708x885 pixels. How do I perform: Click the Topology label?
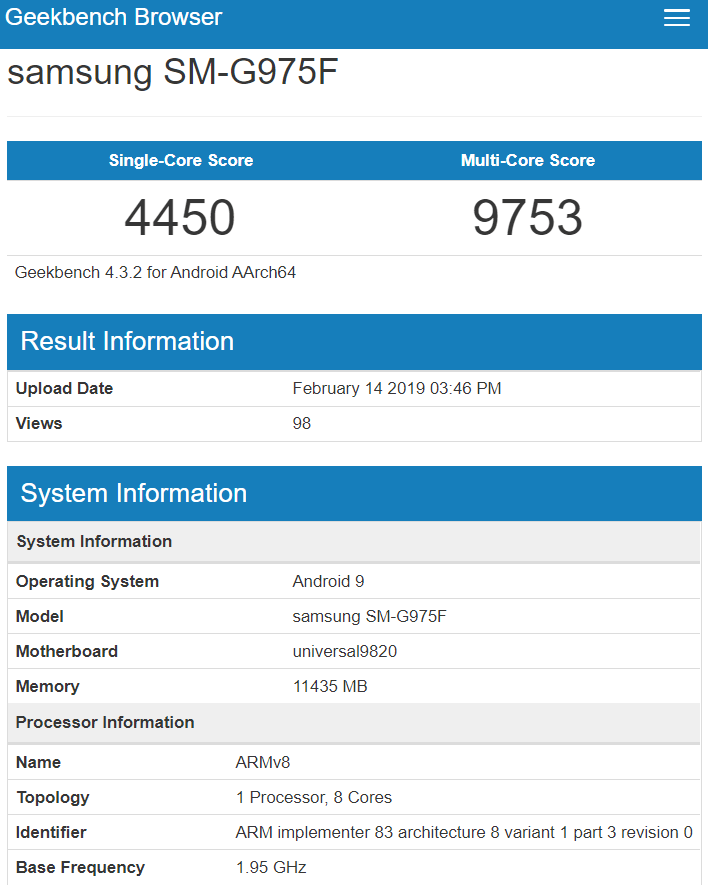click(x=53, y=798)
